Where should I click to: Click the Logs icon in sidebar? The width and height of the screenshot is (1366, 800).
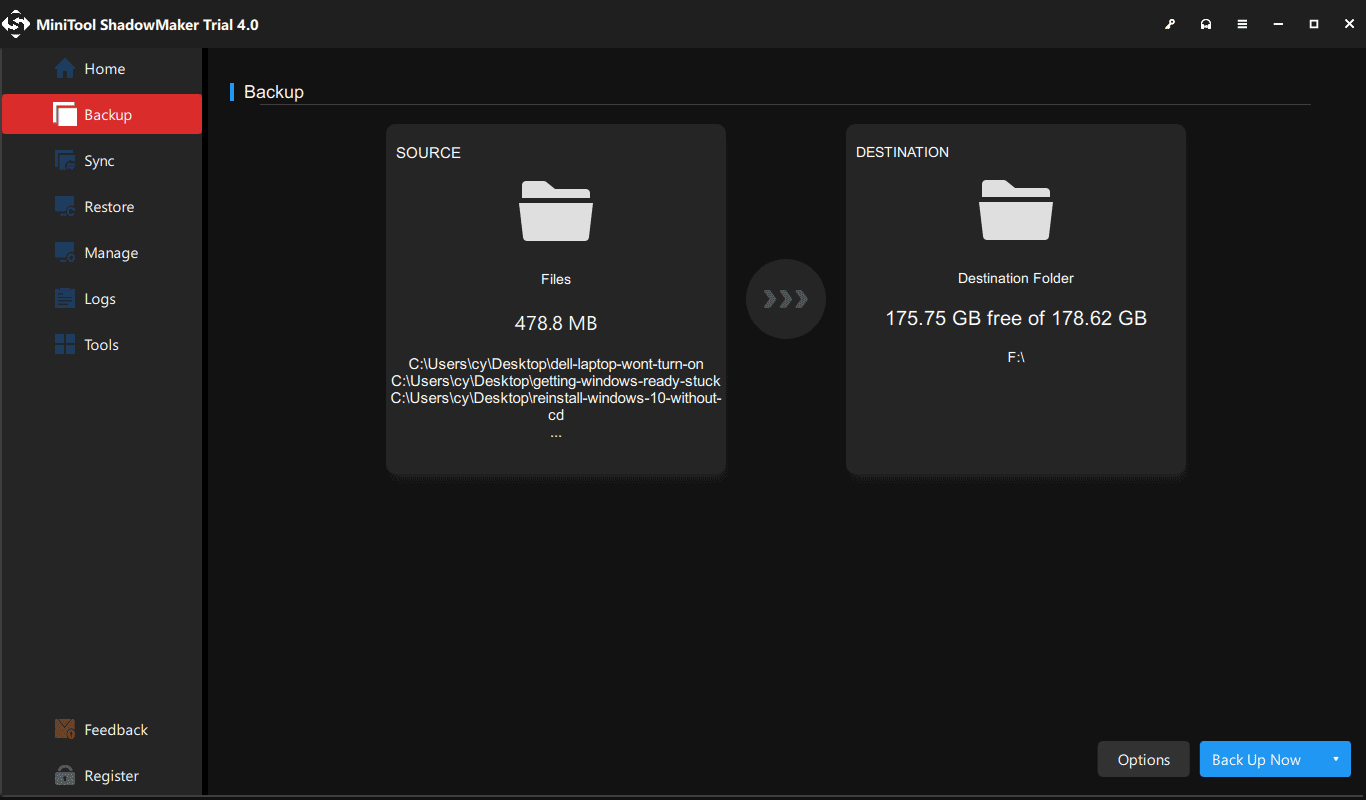point(65,298)
